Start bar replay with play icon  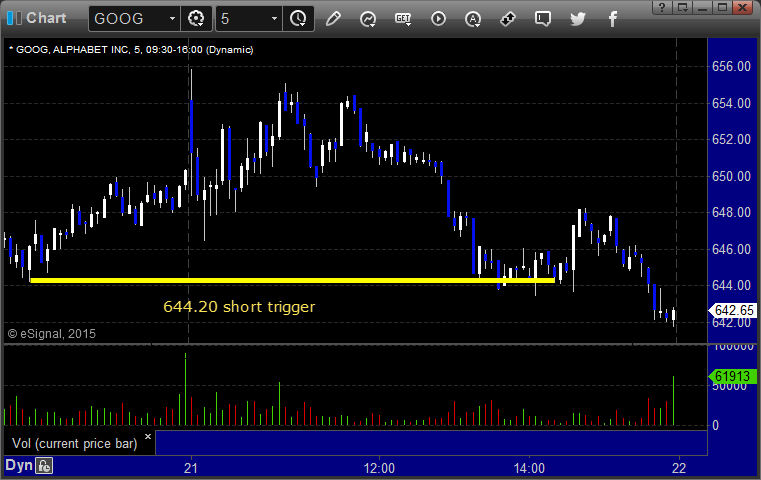pyautogui.click(x=438, y=19)
